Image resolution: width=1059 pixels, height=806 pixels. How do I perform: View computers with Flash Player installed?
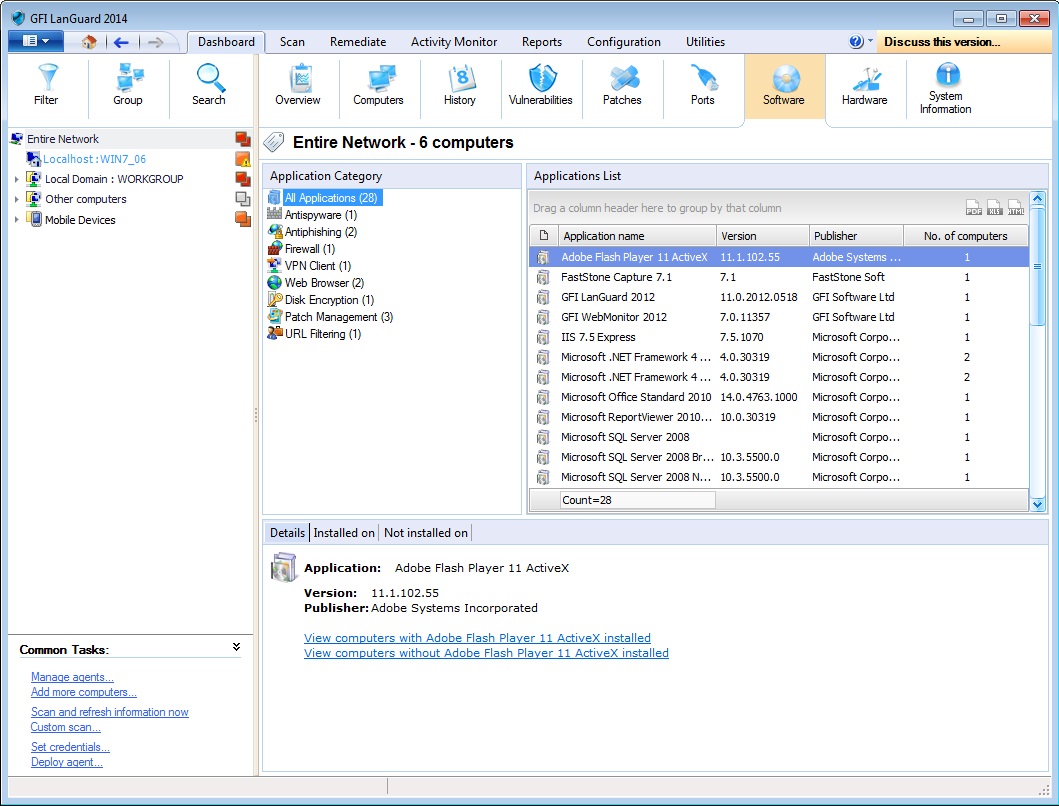pyautogui.click(x=477, y=638)
